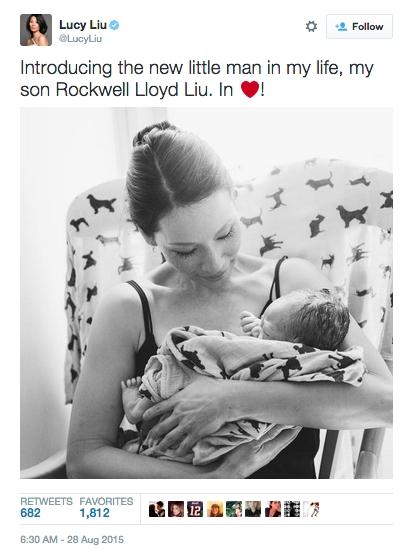Open the Lucy Liu display name link

pos(83,25)
